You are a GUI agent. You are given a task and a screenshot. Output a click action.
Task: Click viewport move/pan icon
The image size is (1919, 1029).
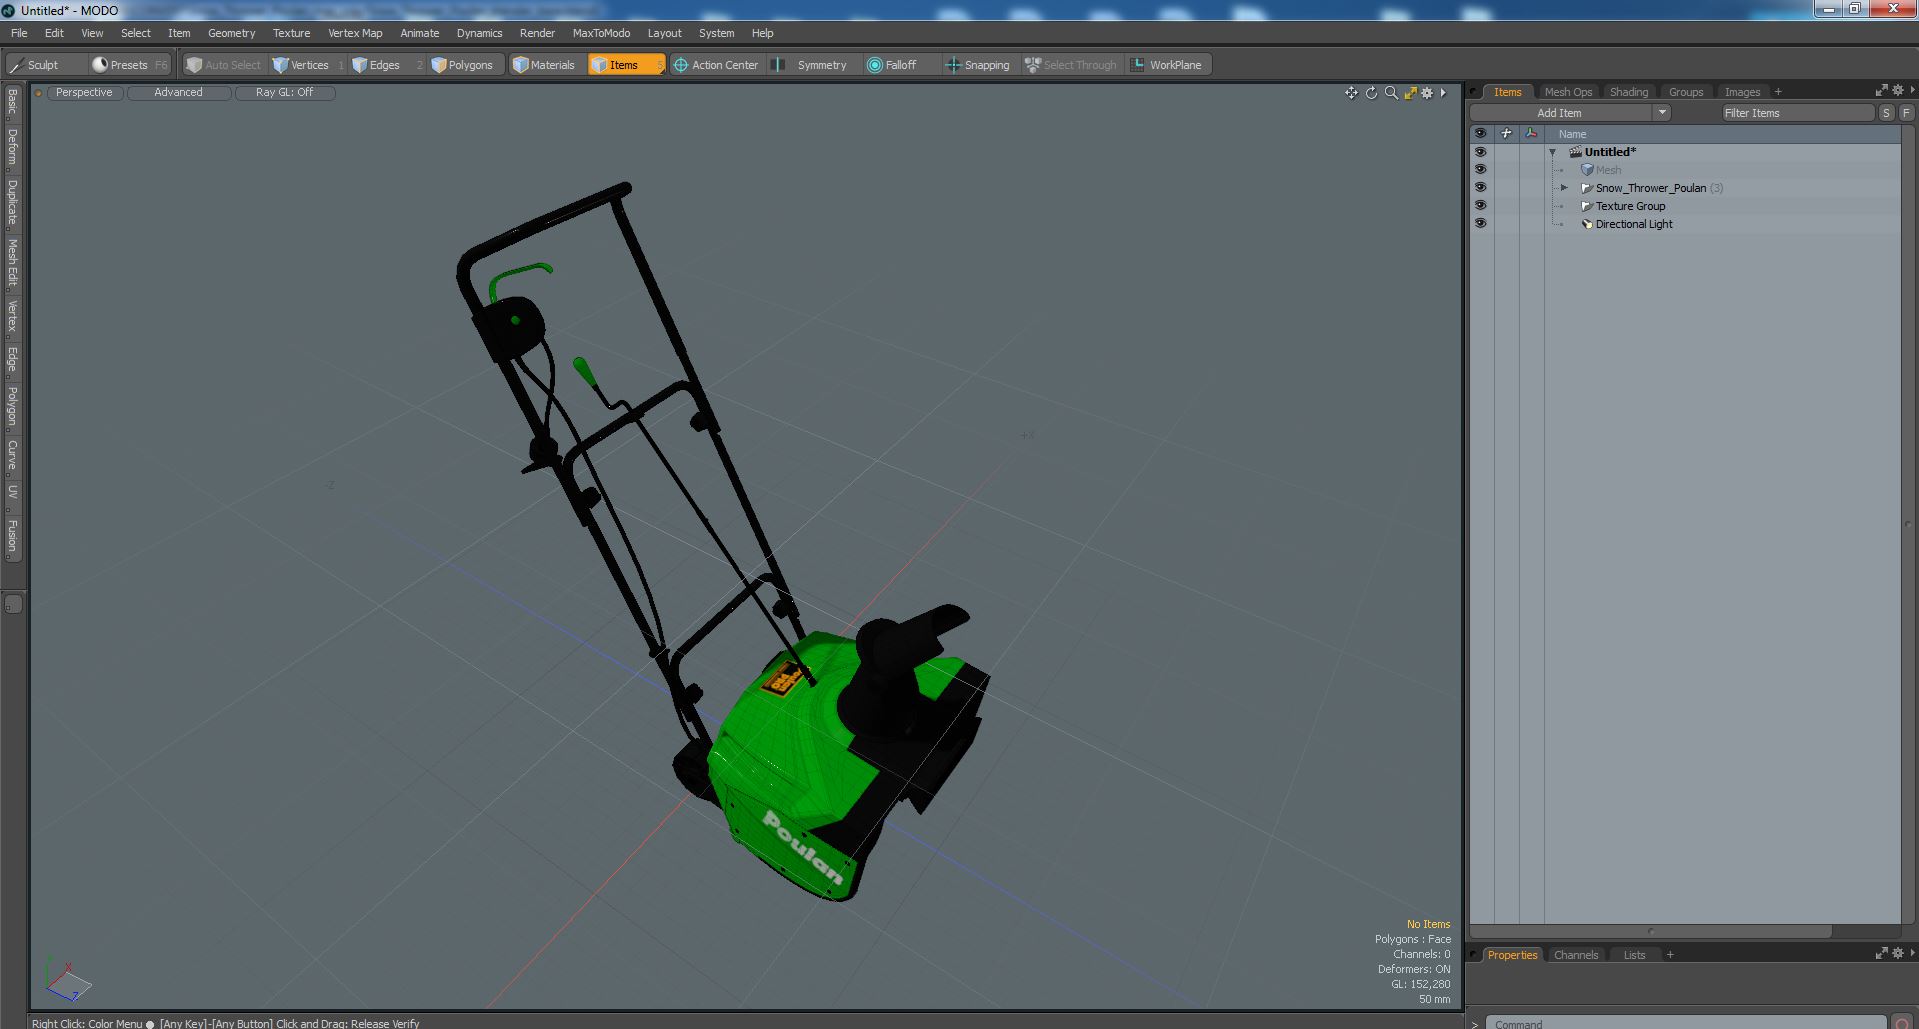tap(1351, 93)
